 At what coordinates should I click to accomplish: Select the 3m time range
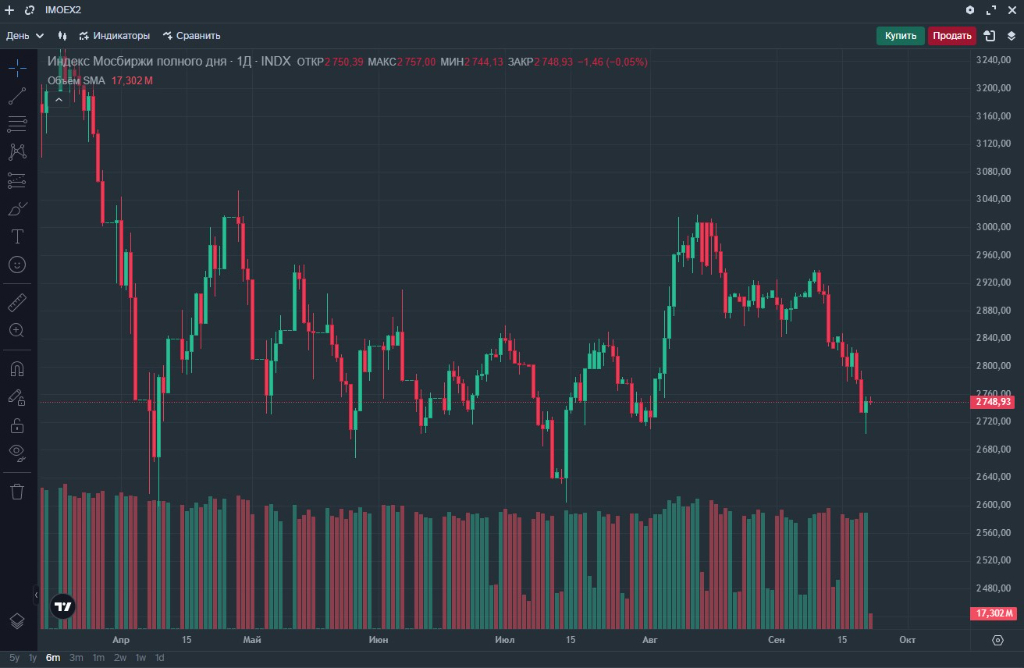click(76, 658)
